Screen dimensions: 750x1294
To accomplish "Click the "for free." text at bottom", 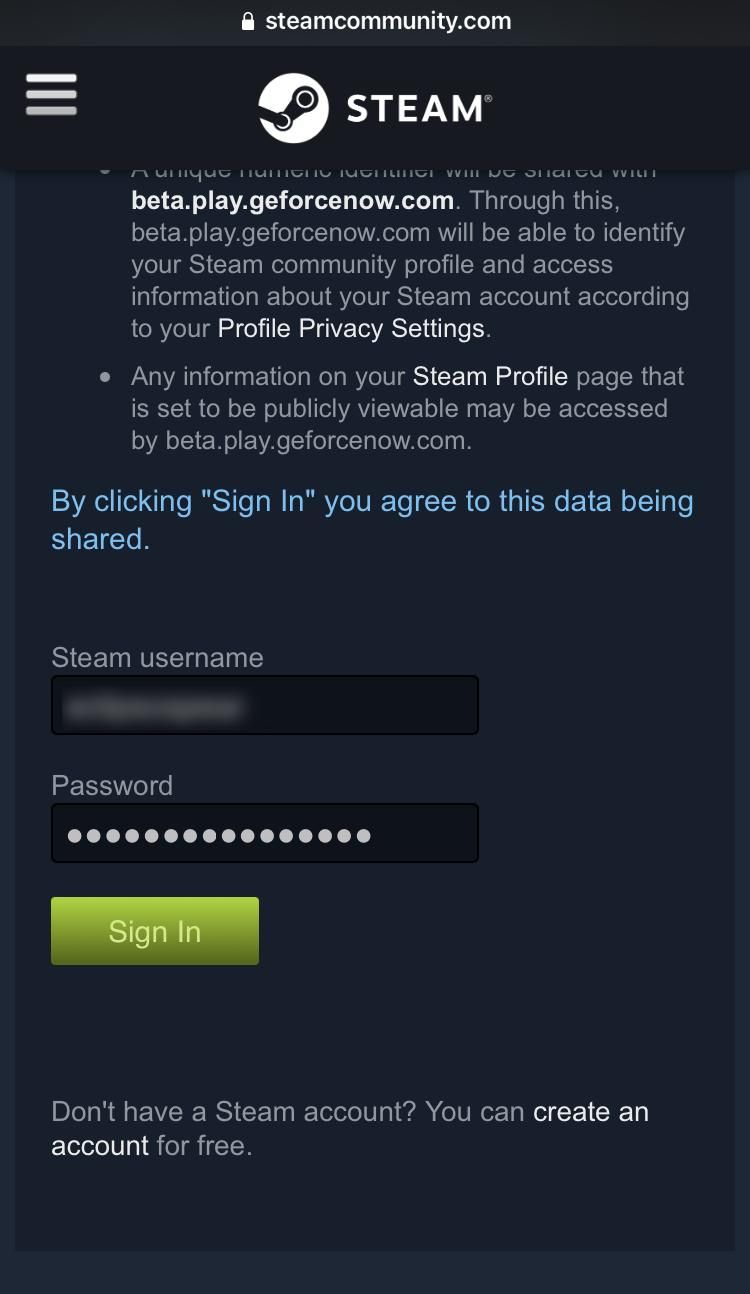I will [205, 1146].
